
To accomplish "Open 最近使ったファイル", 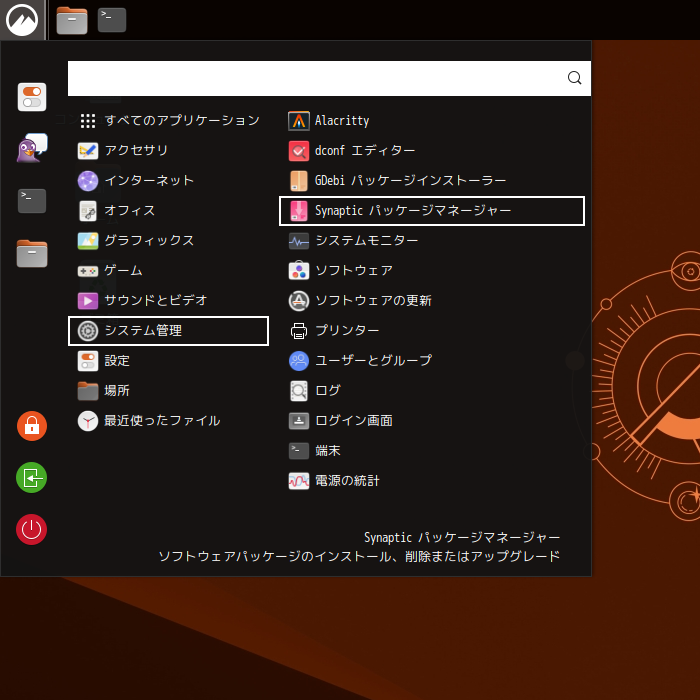I will click(168, 421).
